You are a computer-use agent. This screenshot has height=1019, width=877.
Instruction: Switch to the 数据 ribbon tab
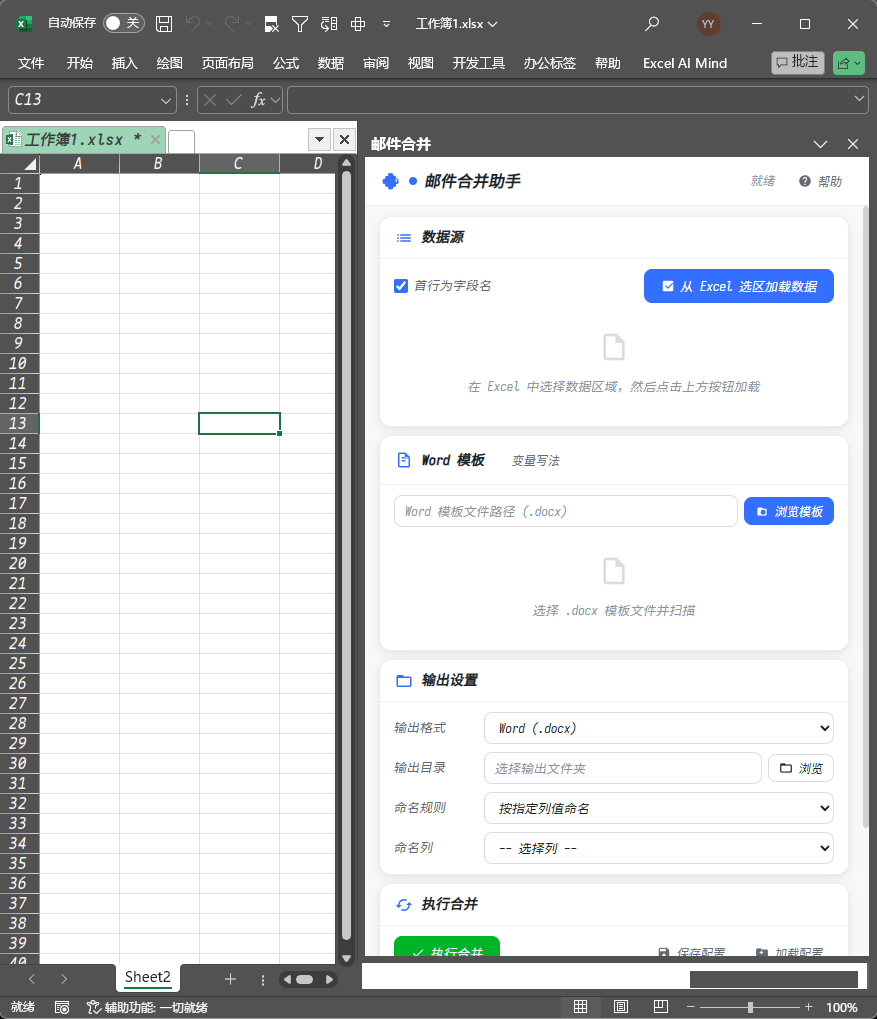pos(331,63)
